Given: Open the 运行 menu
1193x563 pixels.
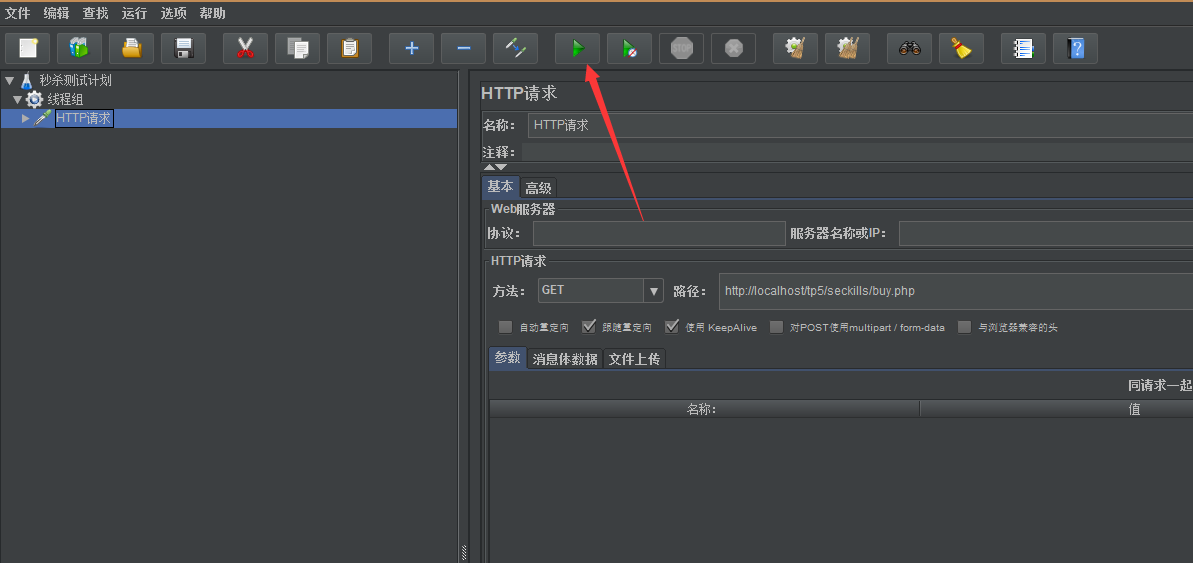Looking at the screenshot, I should (134, 13).
